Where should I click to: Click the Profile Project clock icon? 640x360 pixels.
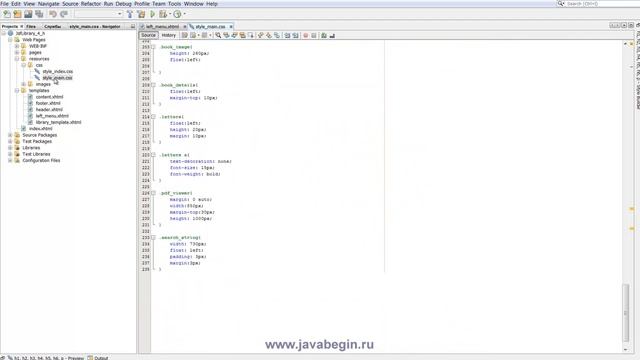(x=177, y=14)
